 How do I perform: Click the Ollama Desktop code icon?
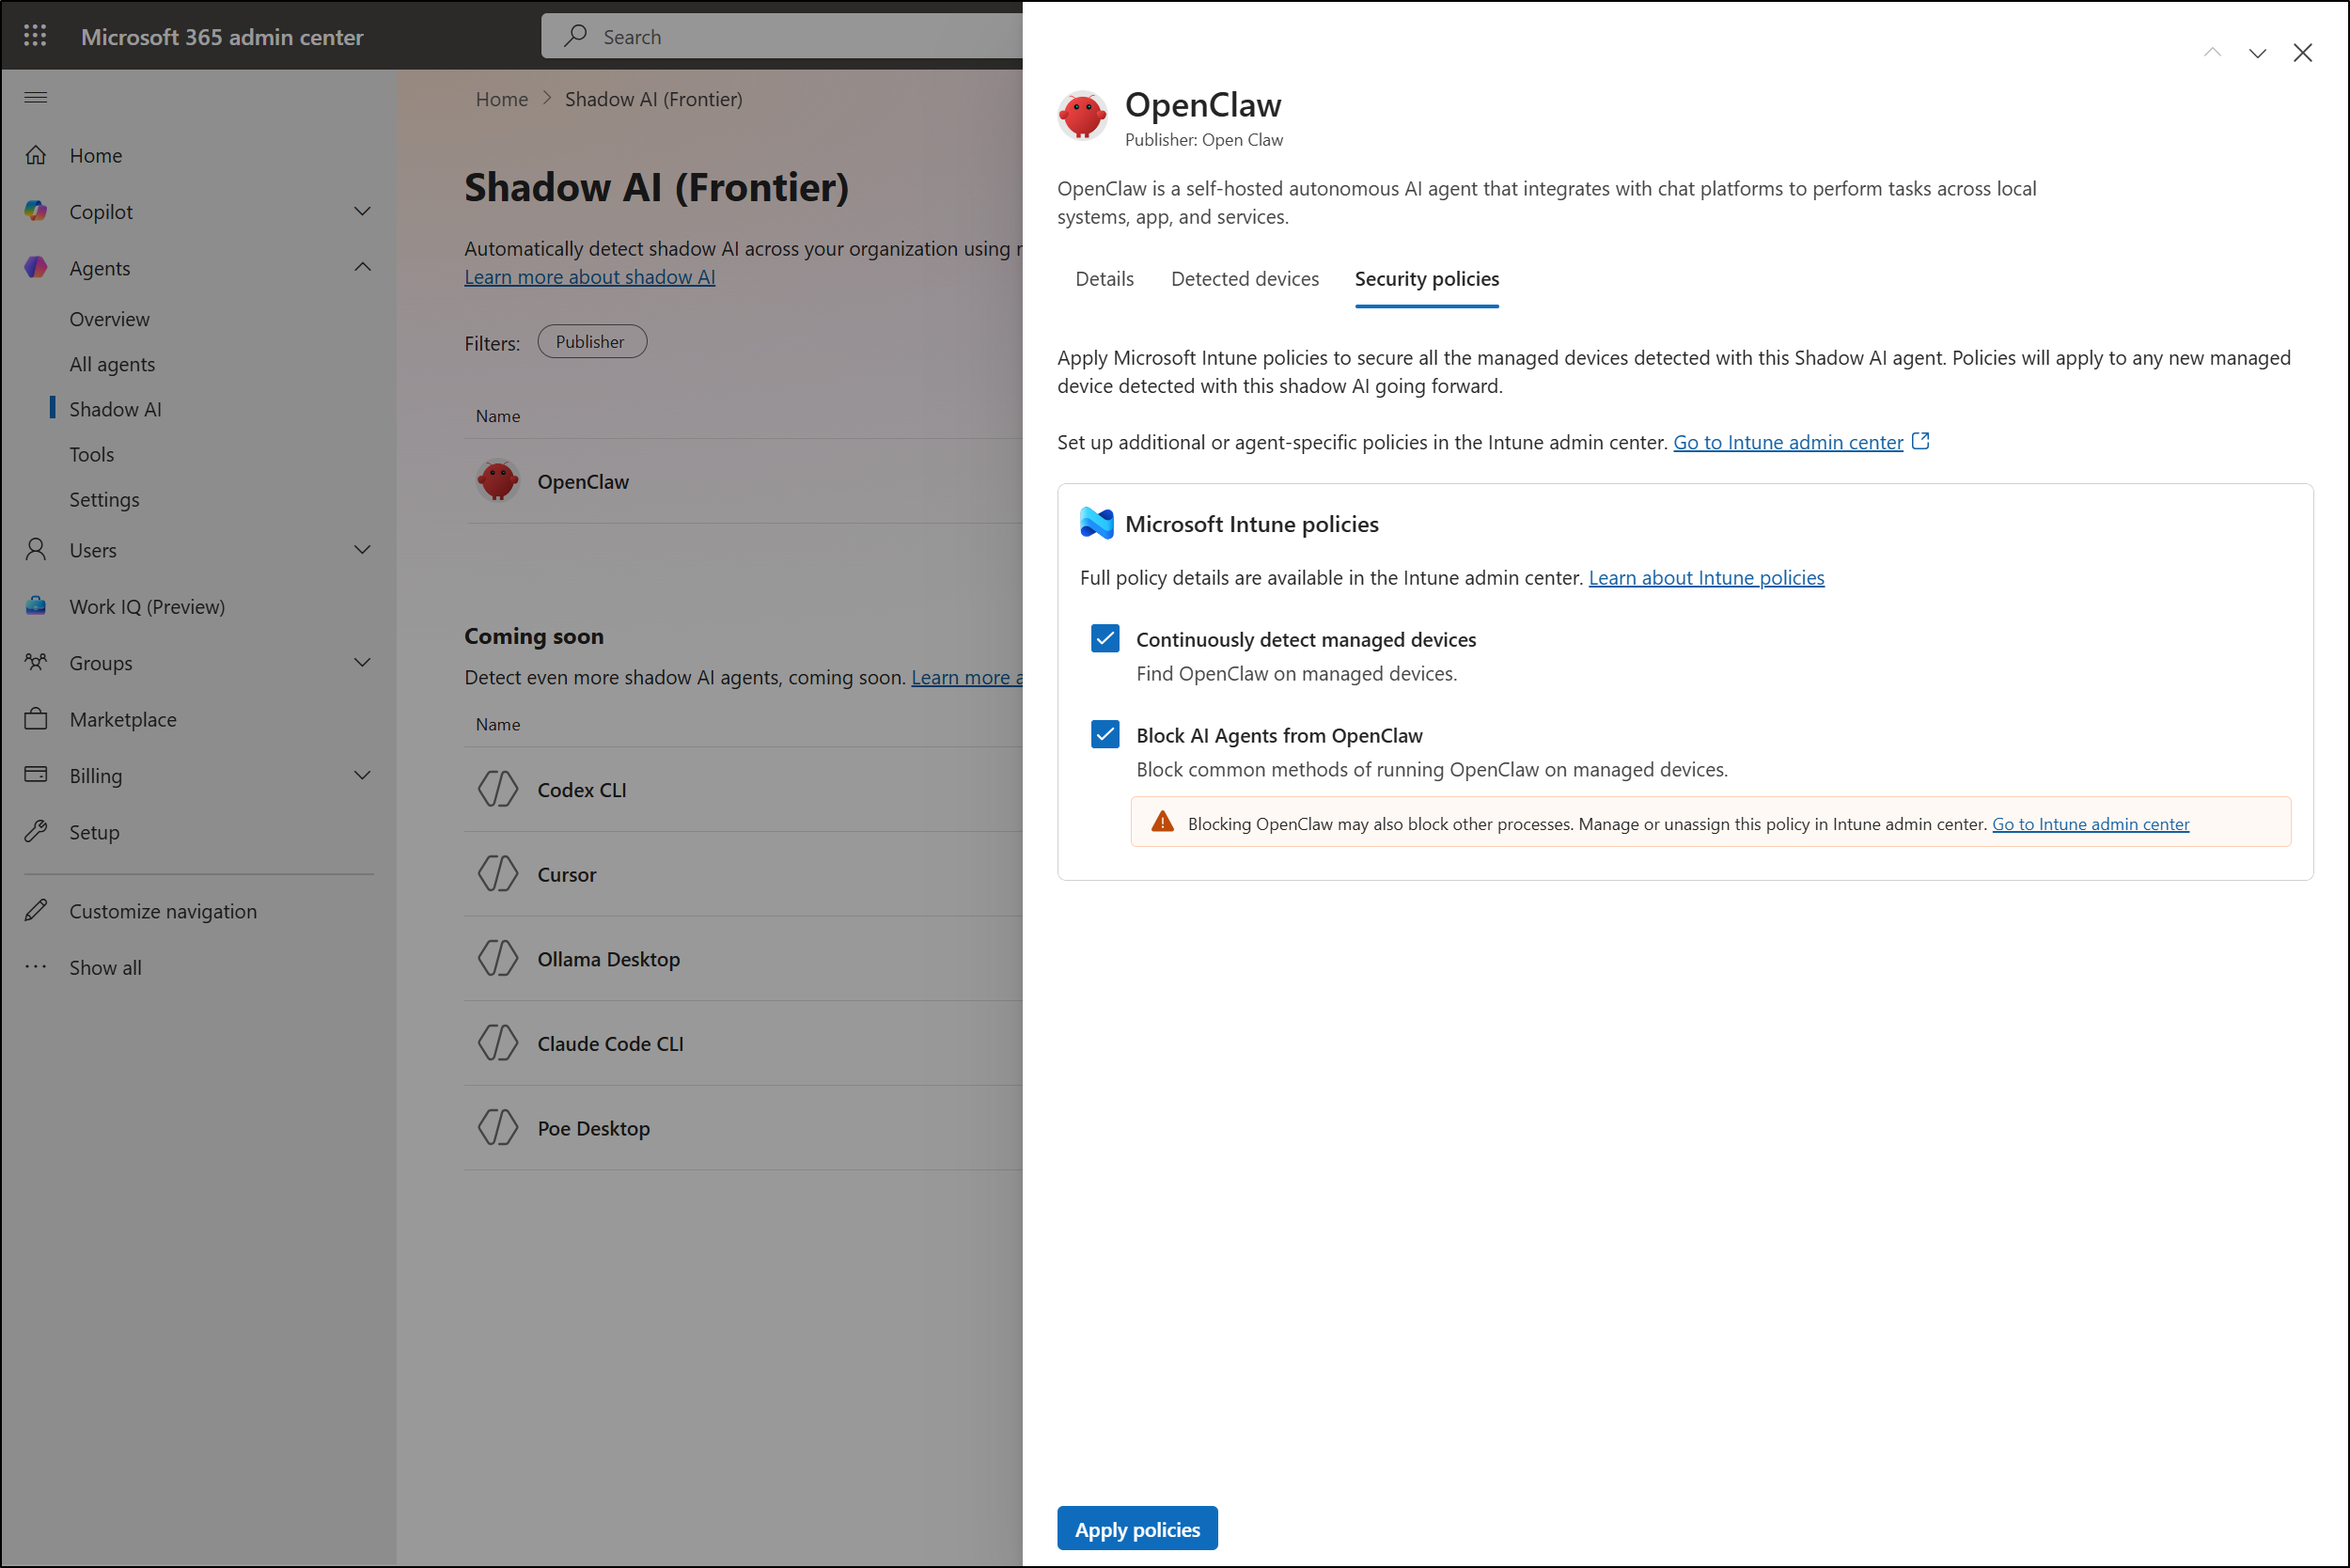(497, 958)
